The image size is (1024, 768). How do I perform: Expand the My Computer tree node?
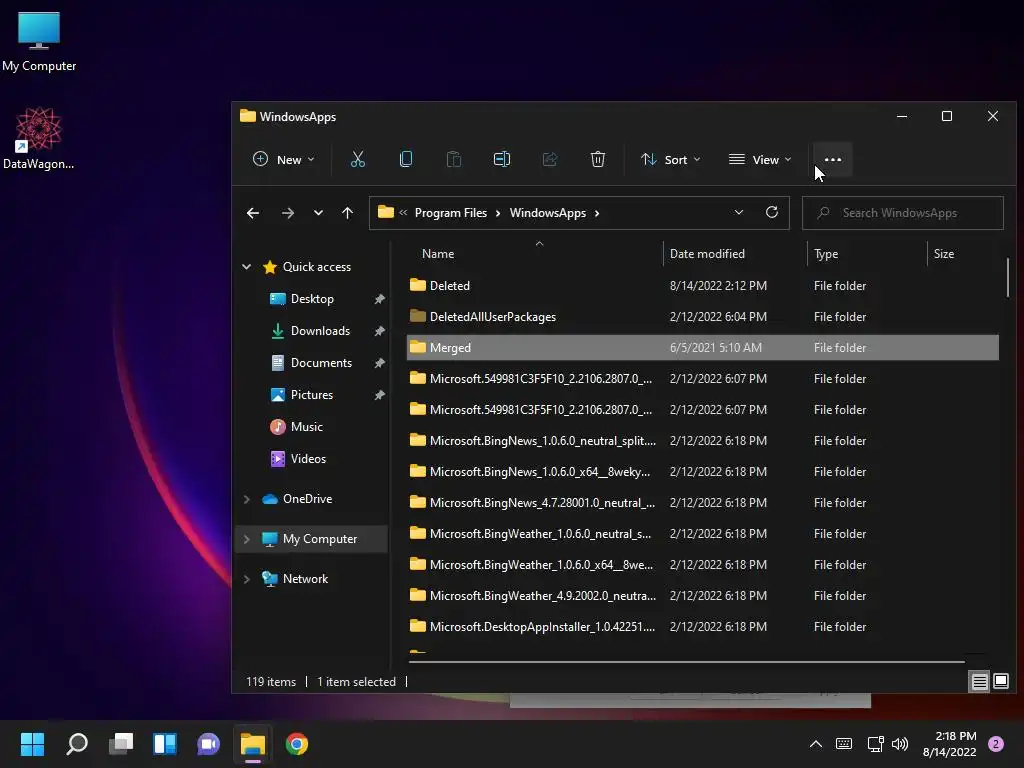click(247, 539)
